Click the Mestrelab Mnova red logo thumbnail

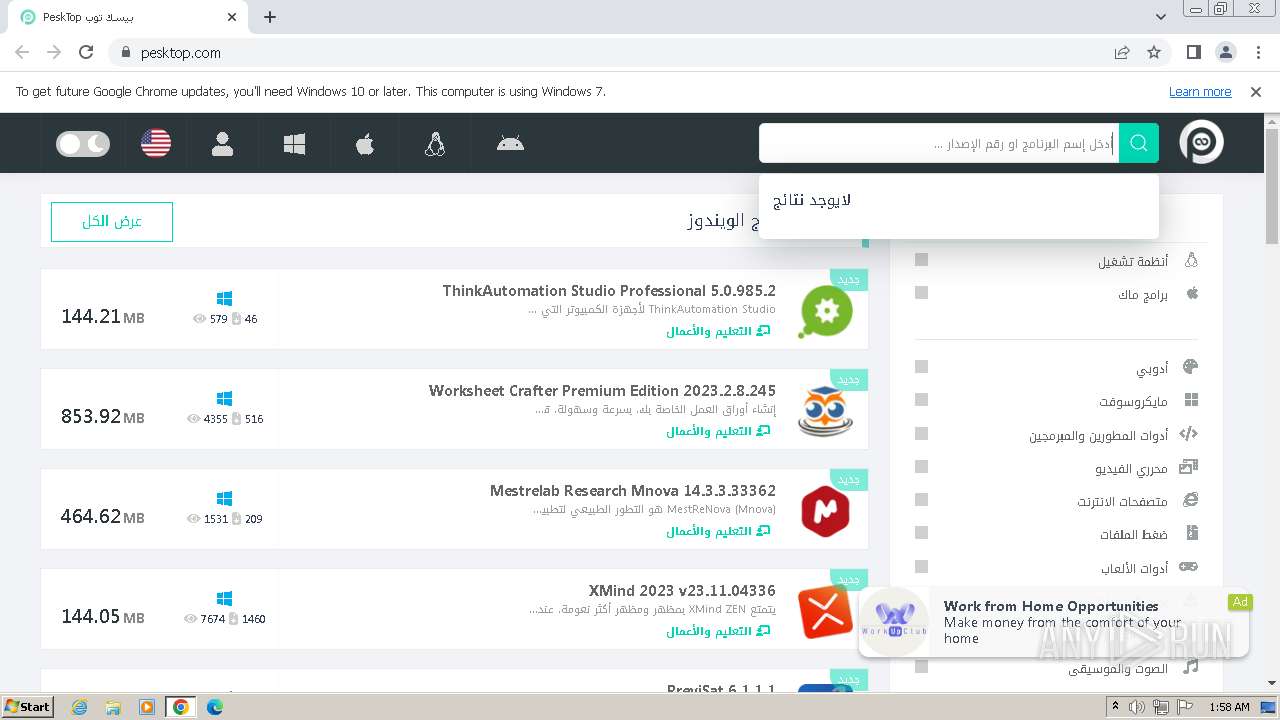tap(826, 511)
